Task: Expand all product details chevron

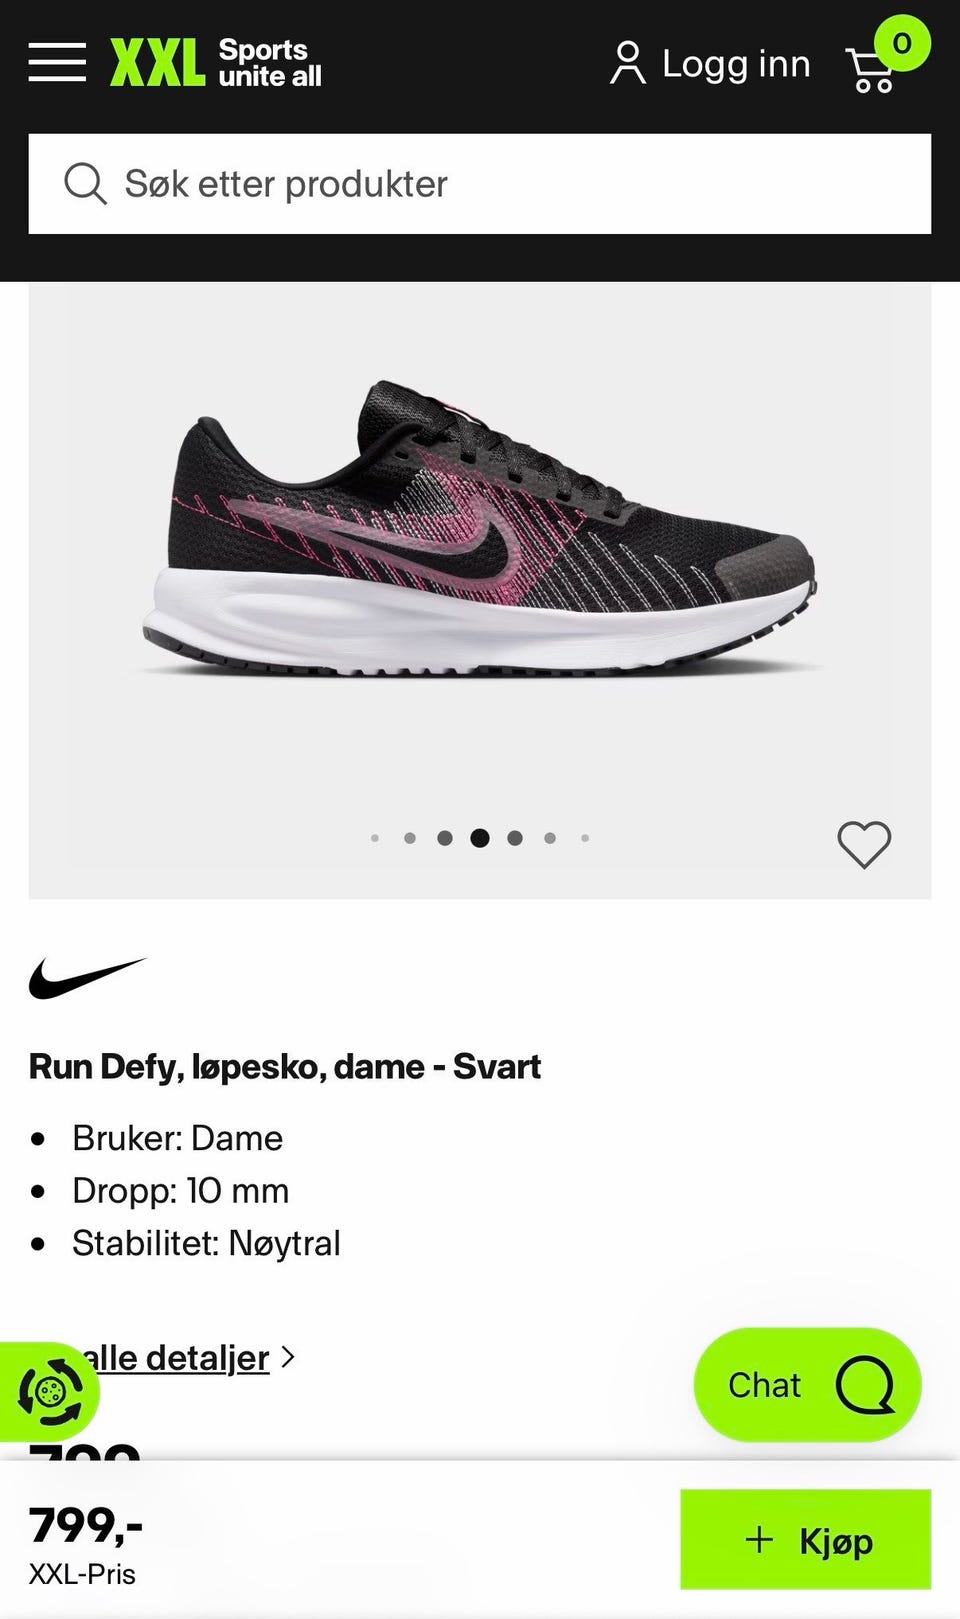Action: click(288, 1357)
